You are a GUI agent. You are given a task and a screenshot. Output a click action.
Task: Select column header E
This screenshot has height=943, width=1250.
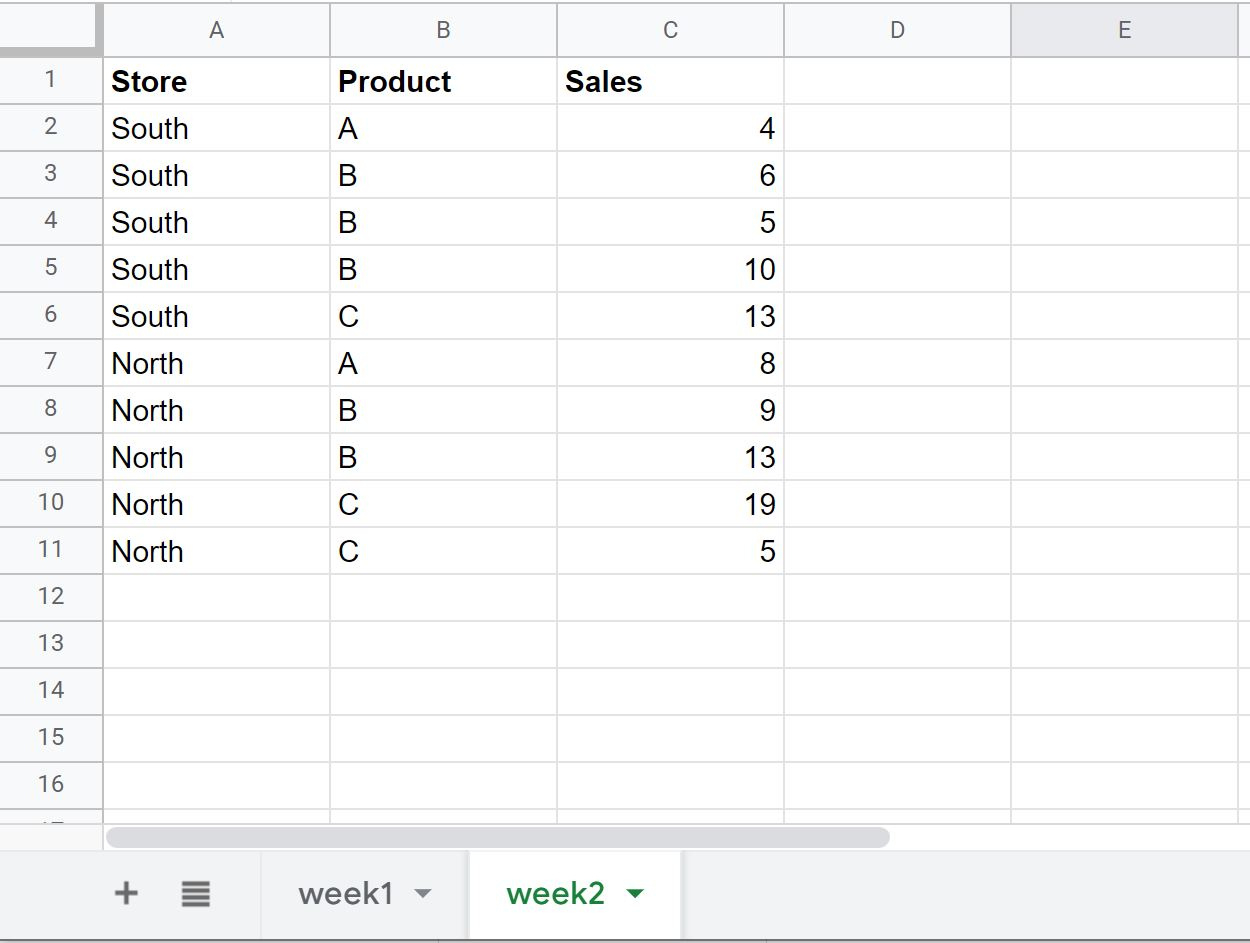tap(1124, 30)
